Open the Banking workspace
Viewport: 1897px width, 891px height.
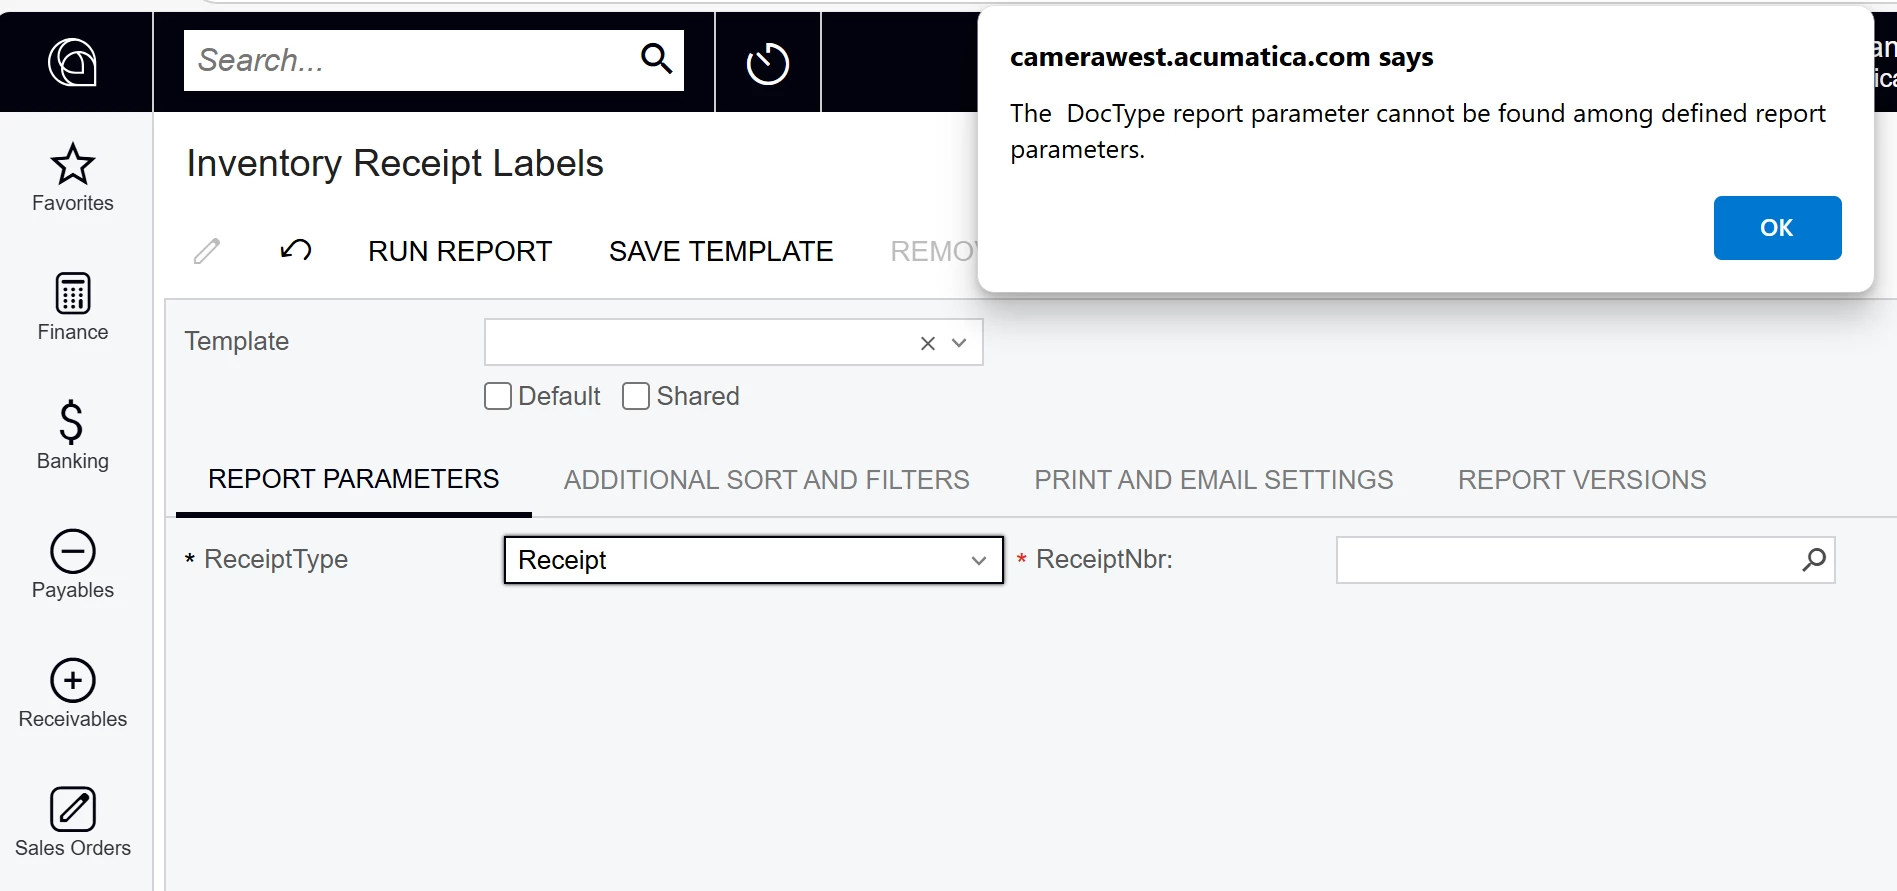[73, 436]
